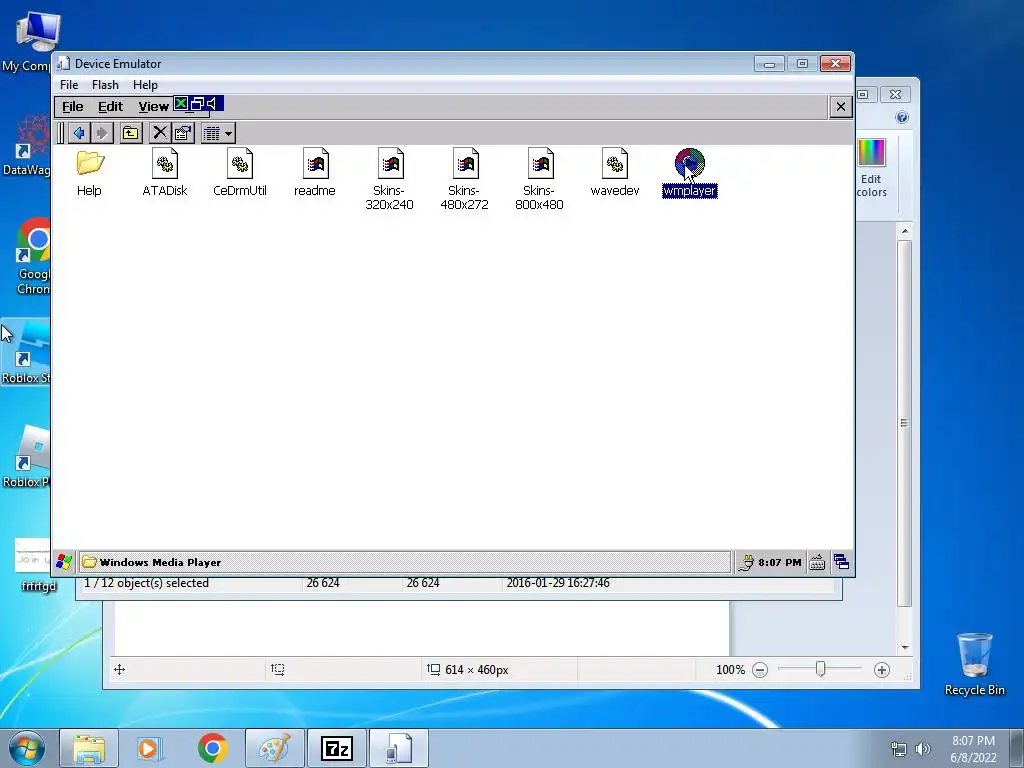Open the Device Emulator File menu

[69, 85]
